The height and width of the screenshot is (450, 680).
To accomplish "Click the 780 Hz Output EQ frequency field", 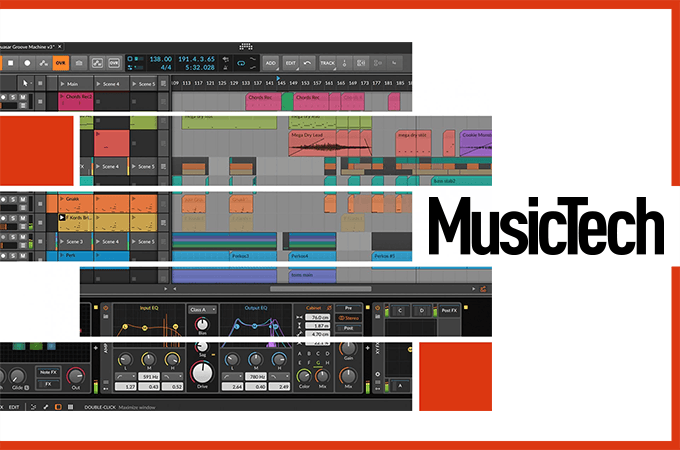I will click(256, 377).
